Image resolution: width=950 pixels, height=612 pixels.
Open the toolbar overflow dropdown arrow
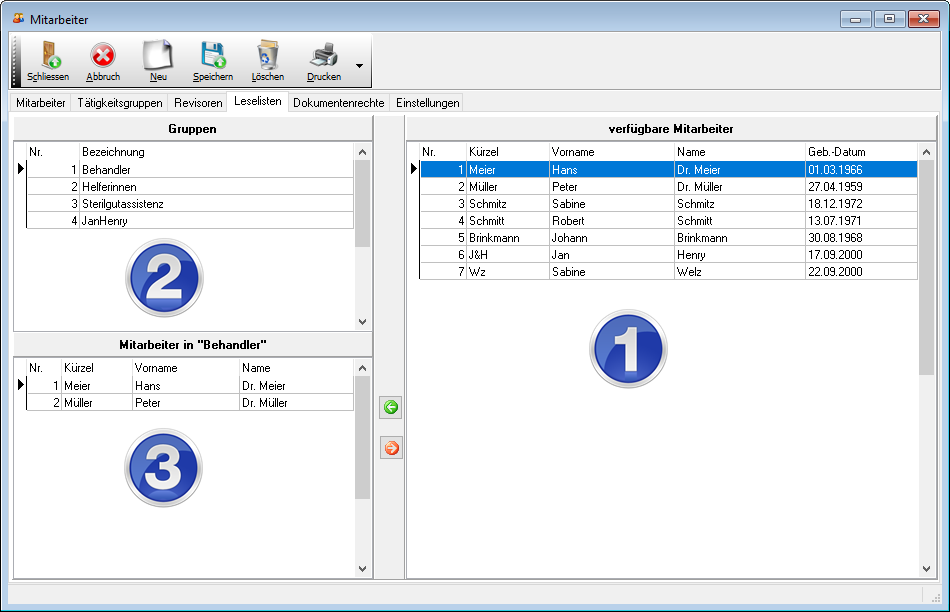(x=359, y=67)
